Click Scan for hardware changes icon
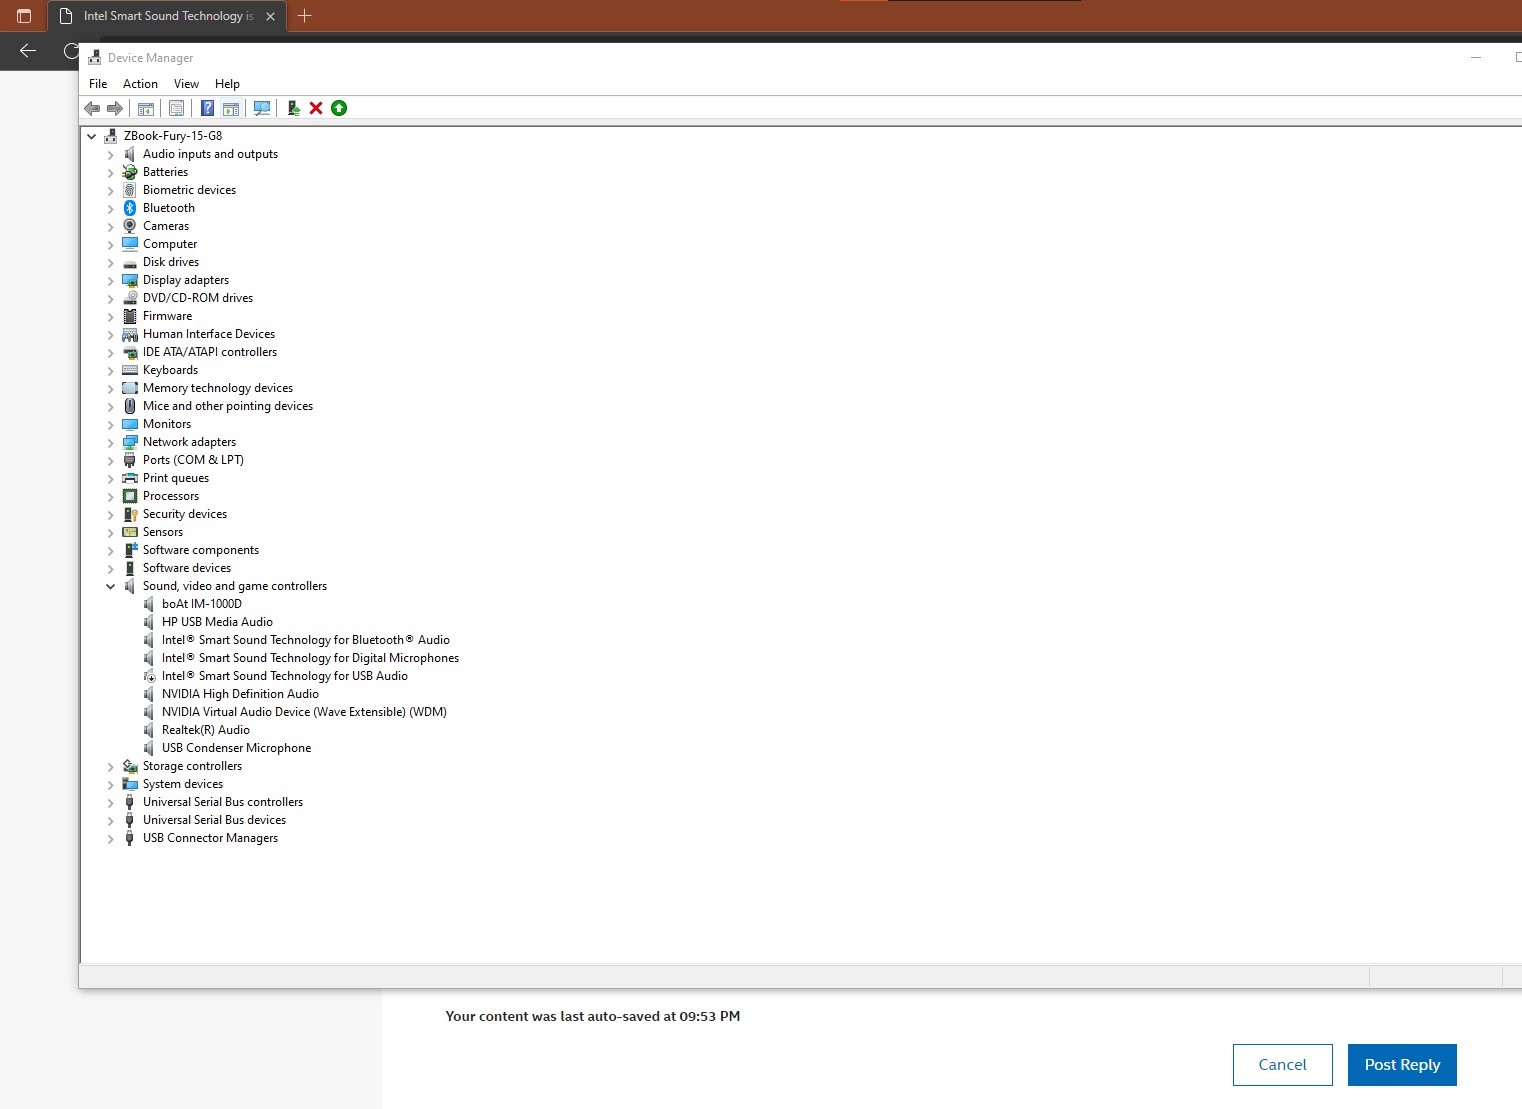 pyautogui.click(x=262, y=108)
